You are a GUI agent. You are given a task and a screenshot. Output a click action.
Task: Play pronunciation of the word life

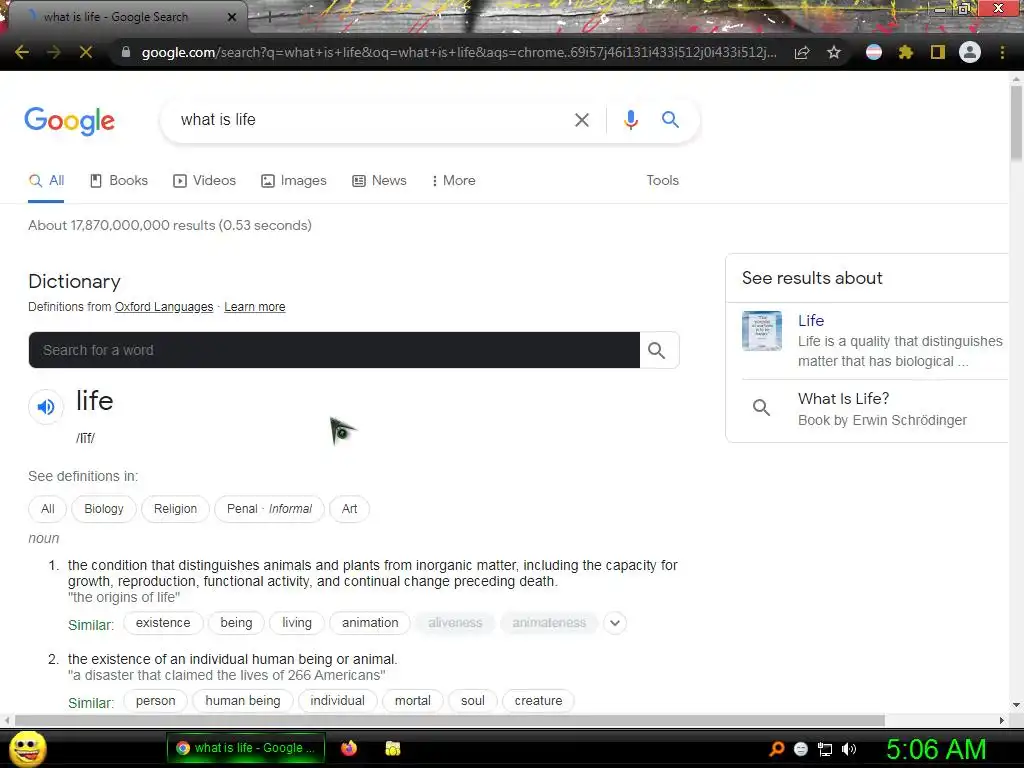46,407
